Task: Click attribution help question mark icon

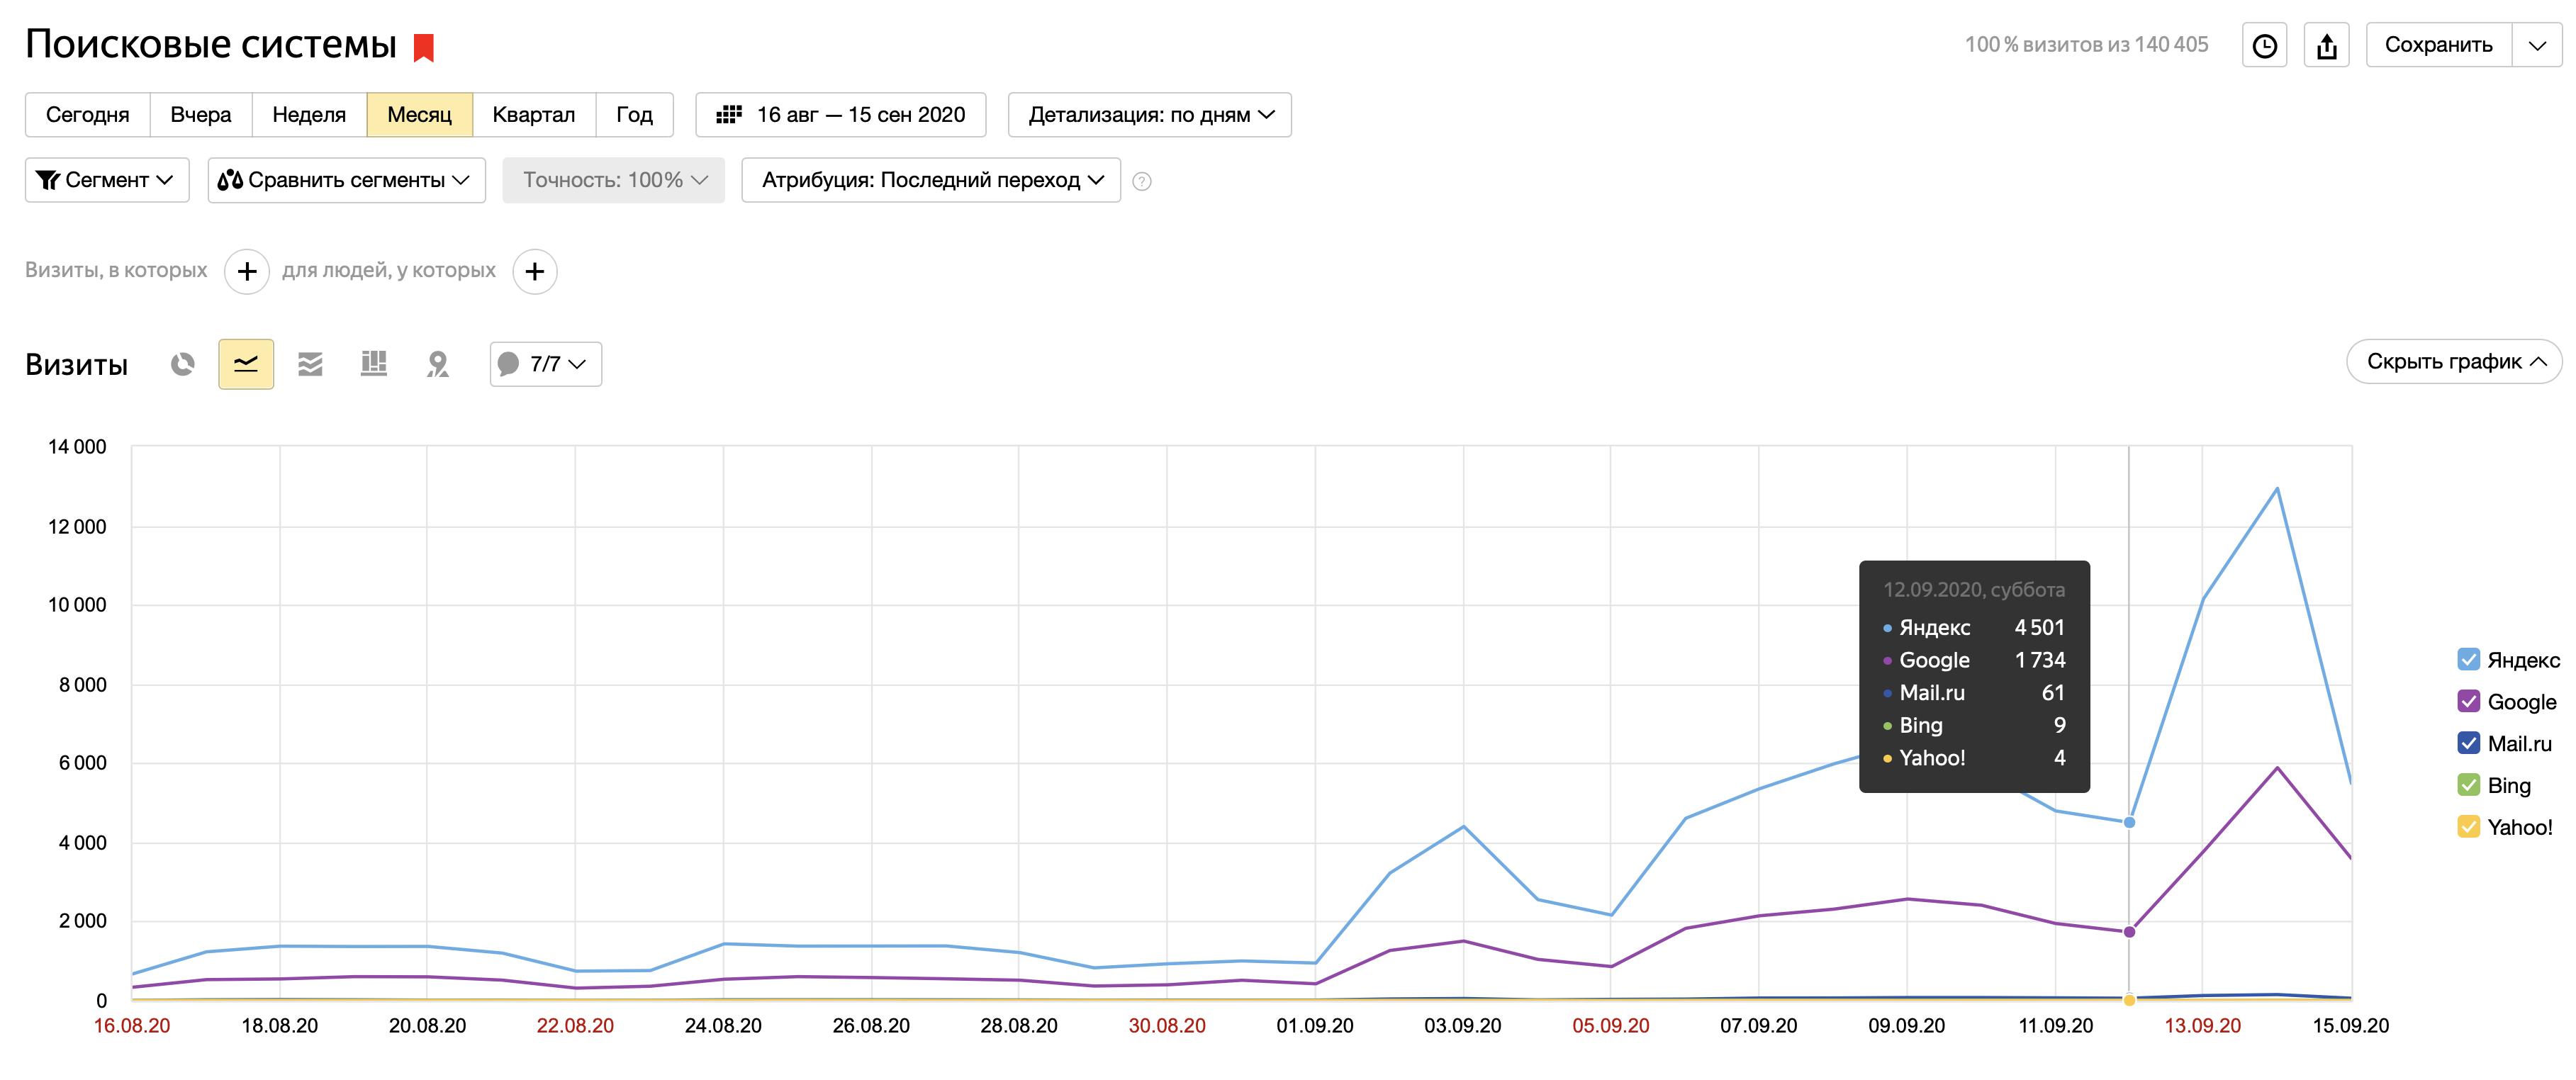Action: coord(1141,181)
